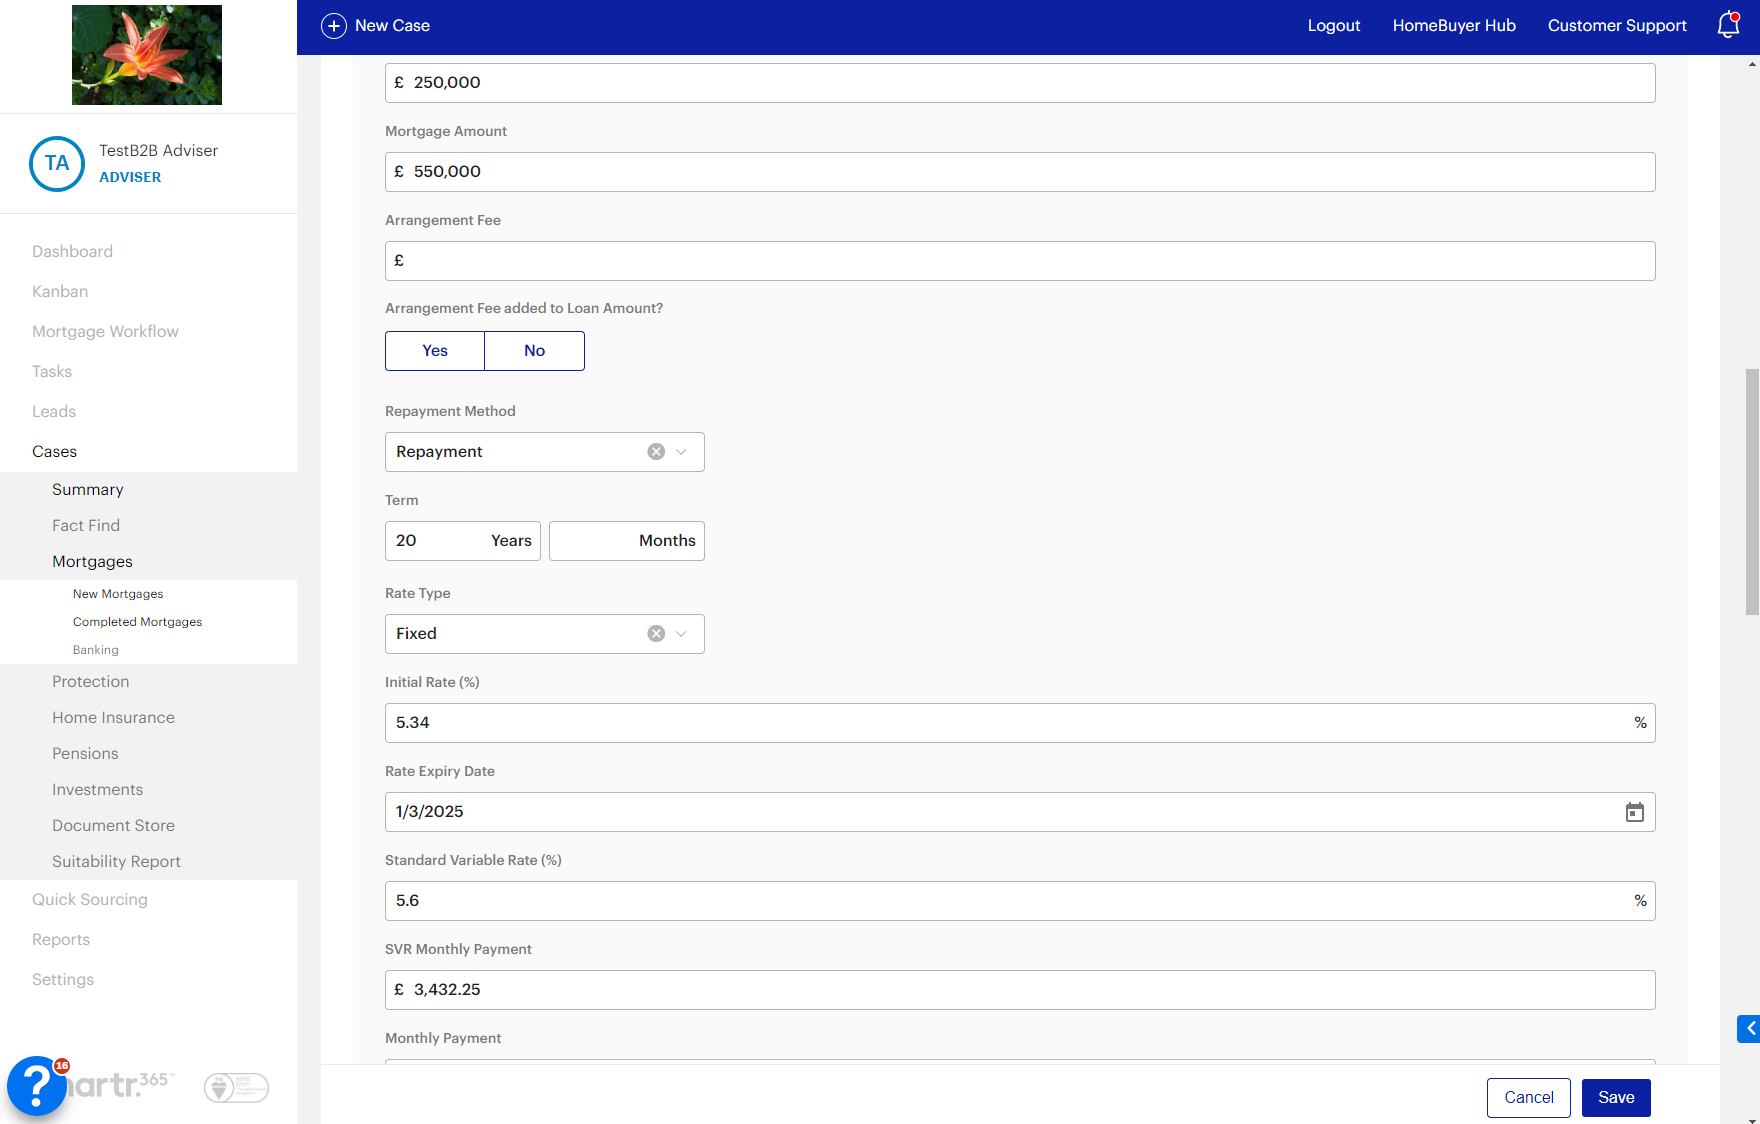
Task: Open New Mortgages
Action: [118, 594]
